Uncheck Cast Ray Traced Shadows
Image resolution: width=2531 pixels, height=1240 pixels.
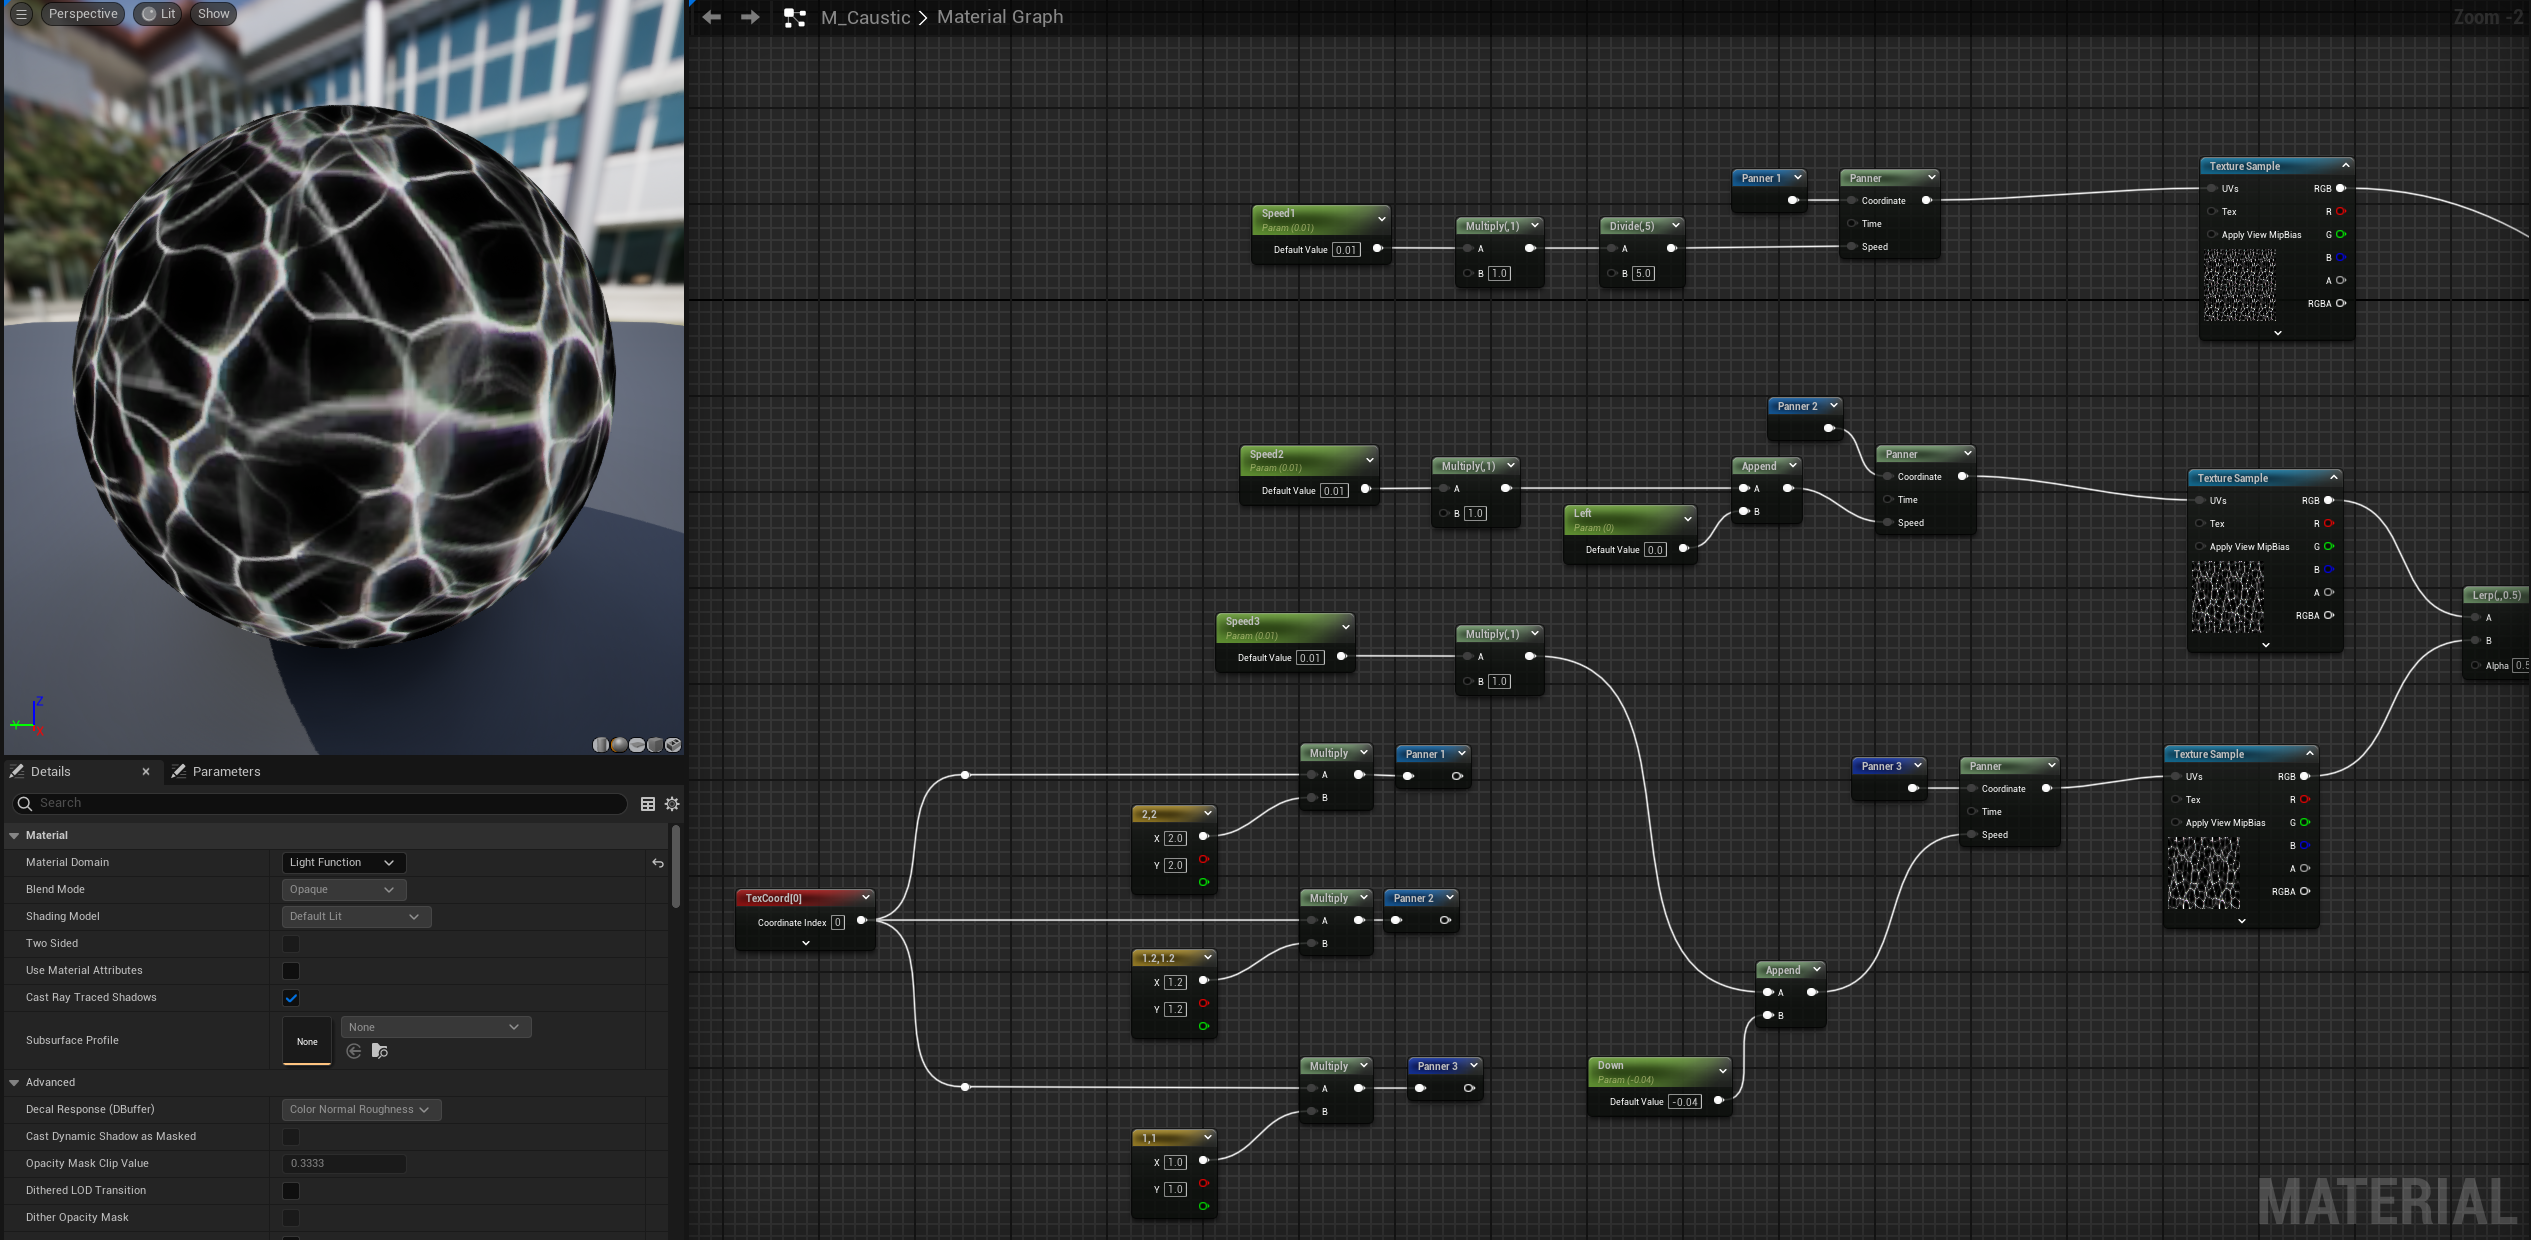[291, 998]
